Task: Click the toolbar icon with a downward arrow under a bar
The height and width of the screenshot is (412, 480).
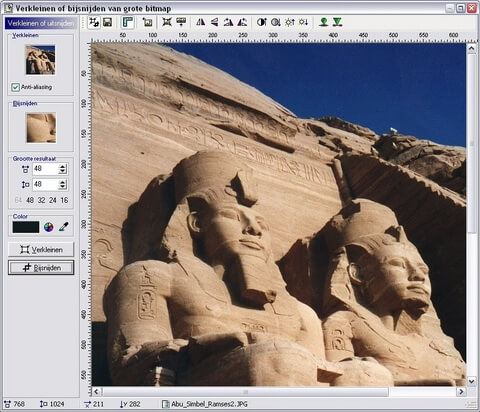Action: (181, 22)
